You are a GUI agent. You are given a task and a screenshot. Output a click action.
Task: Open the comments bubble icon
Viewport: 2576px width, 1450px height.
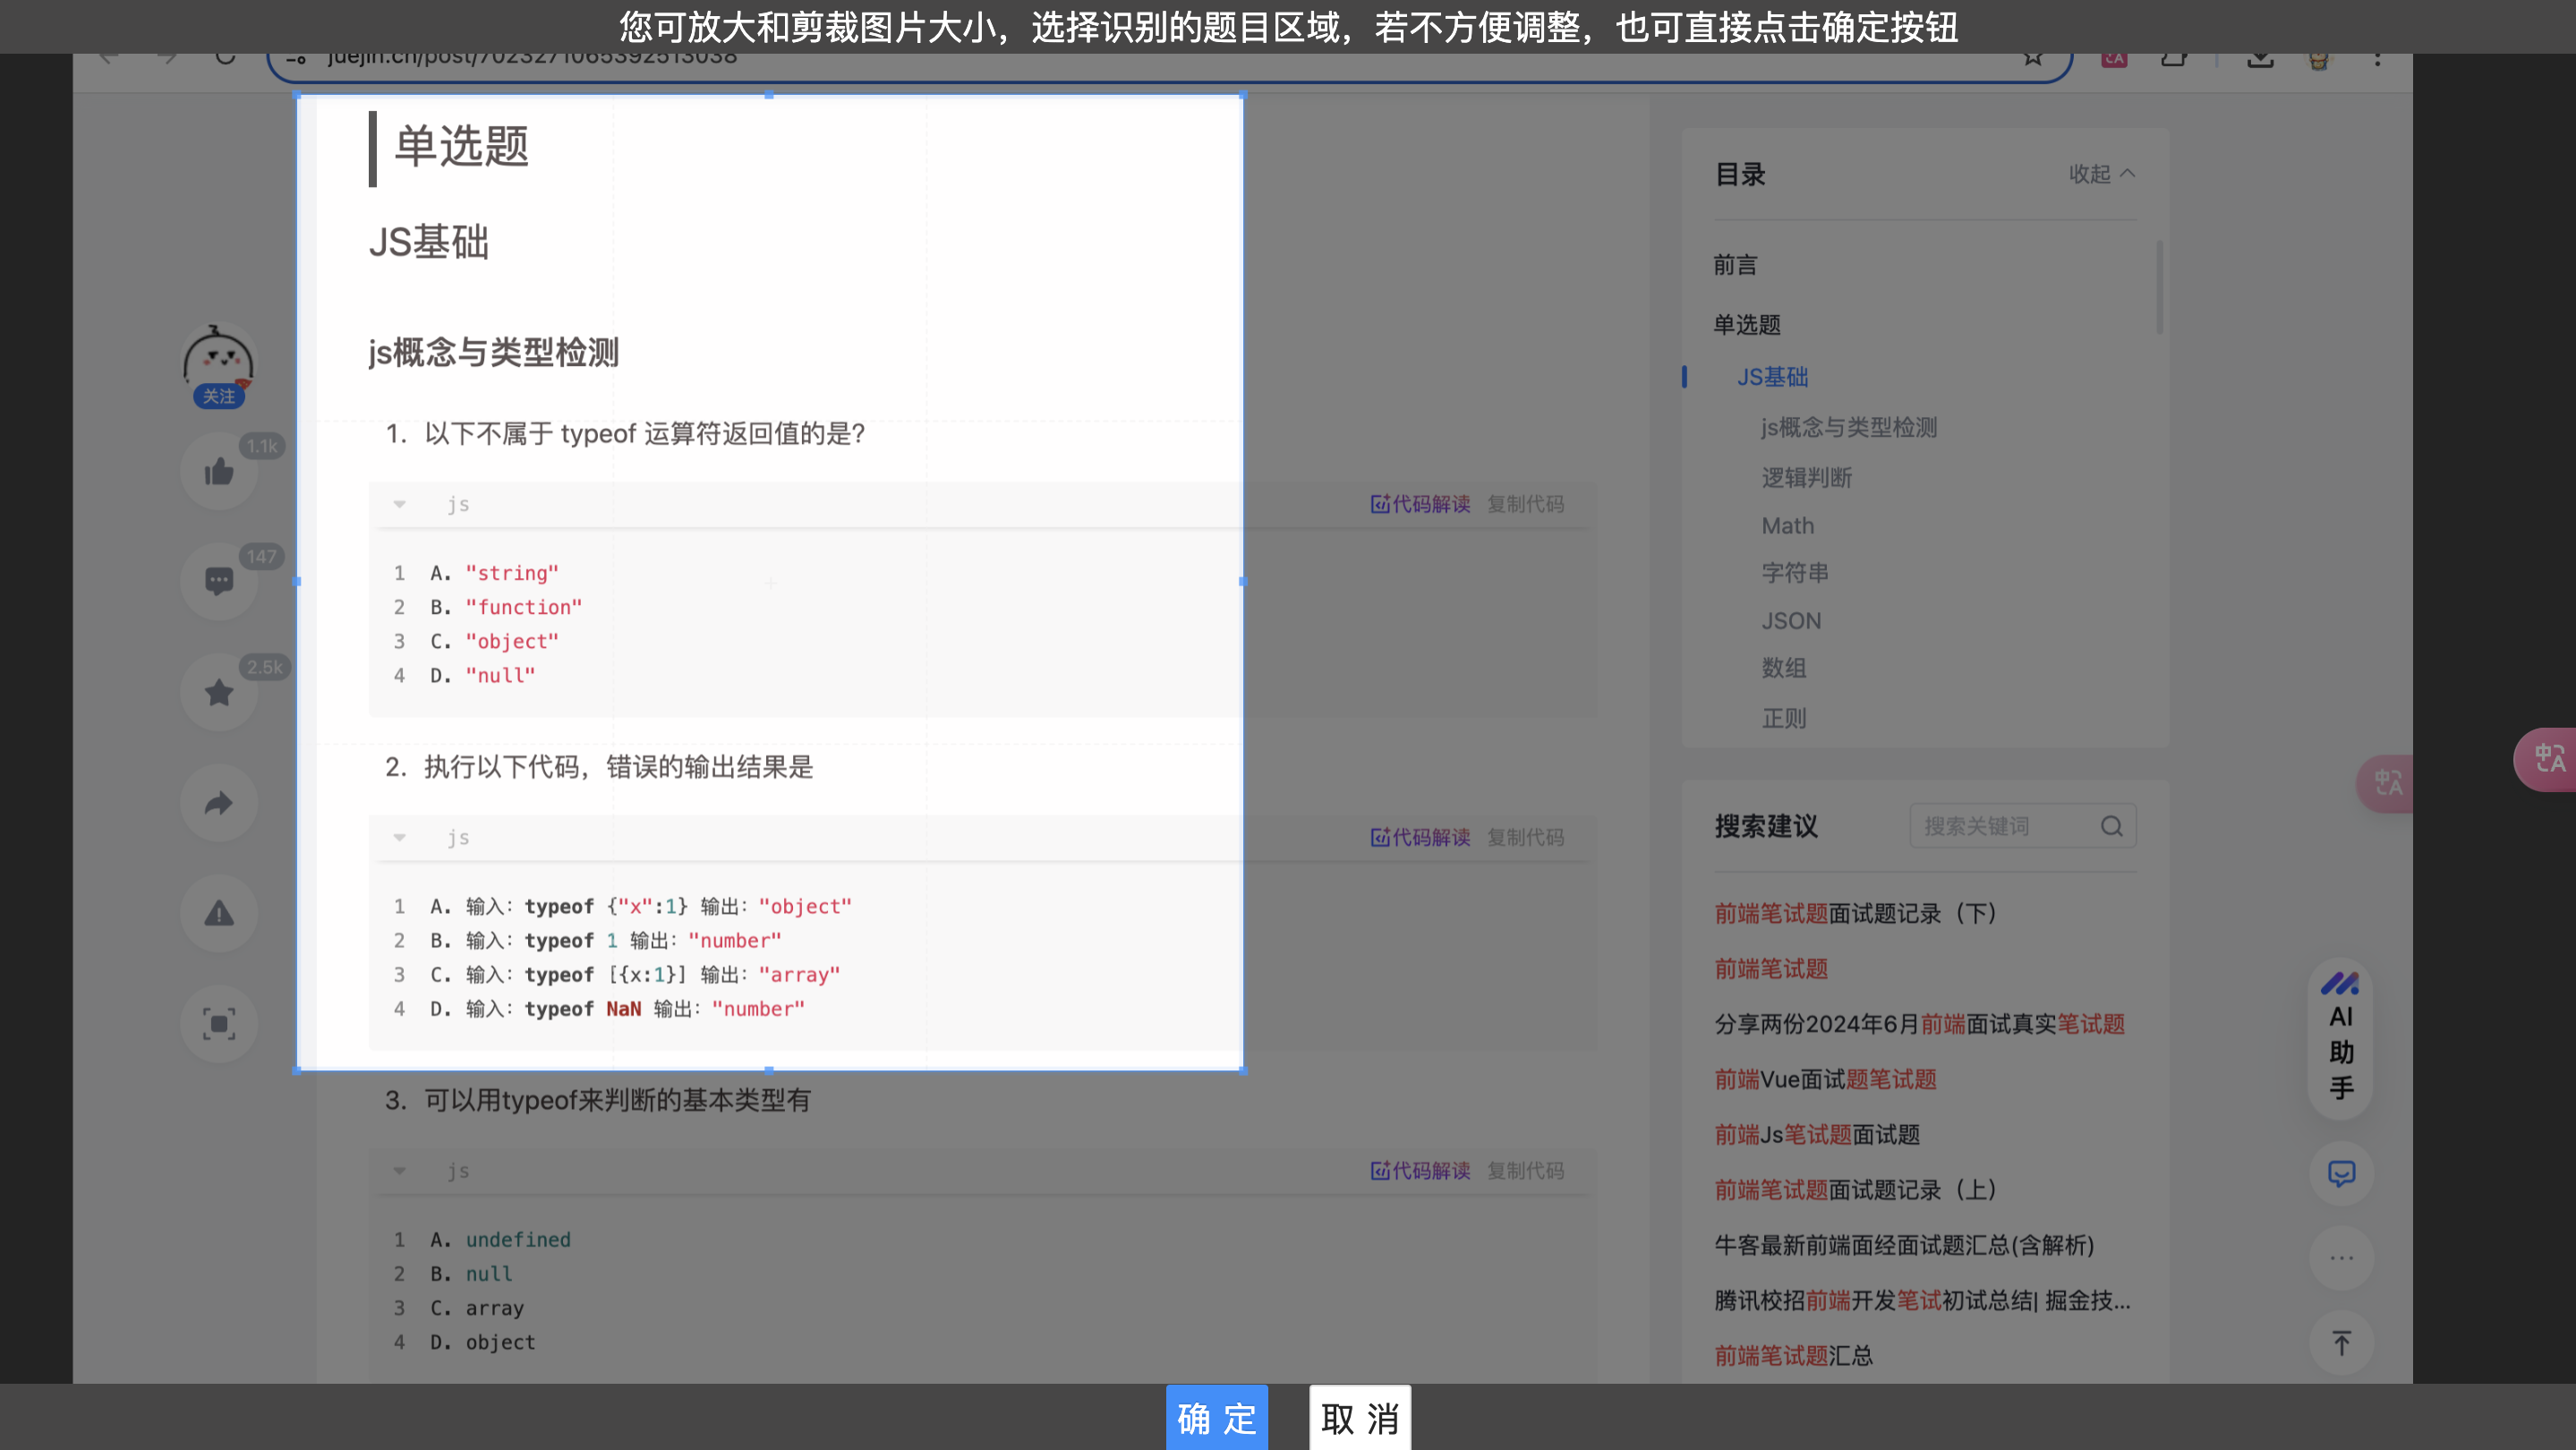click(219, 581)
